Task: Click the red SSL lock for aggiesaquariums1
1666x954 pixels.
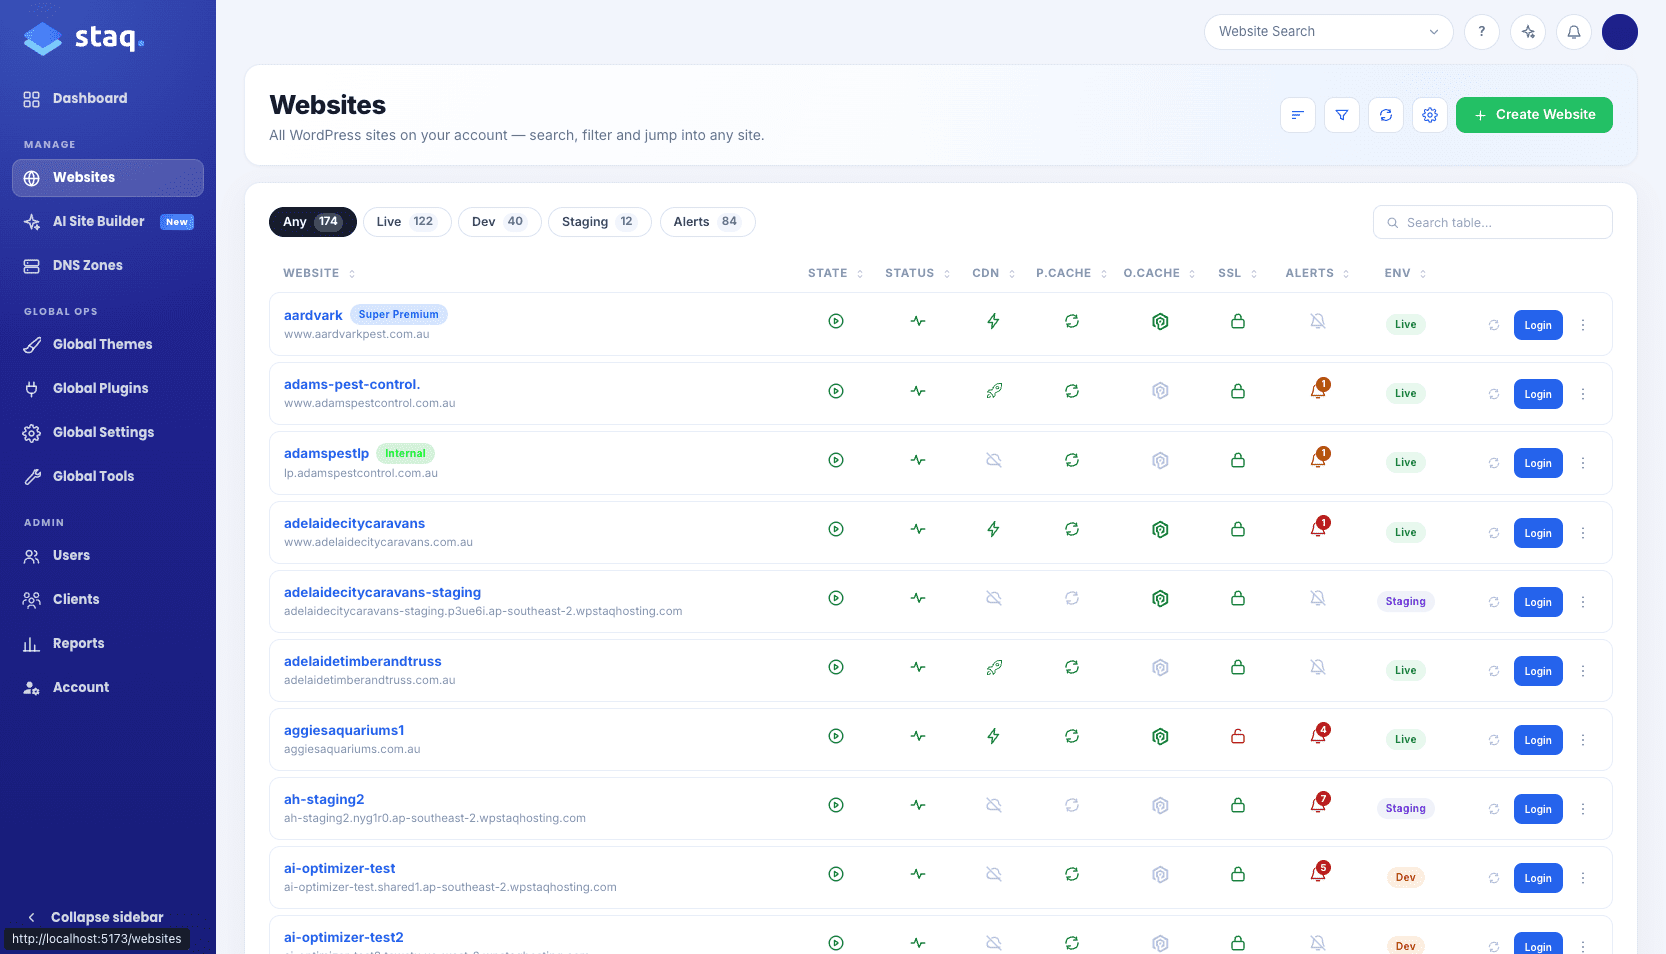Action: (1237, 737)
